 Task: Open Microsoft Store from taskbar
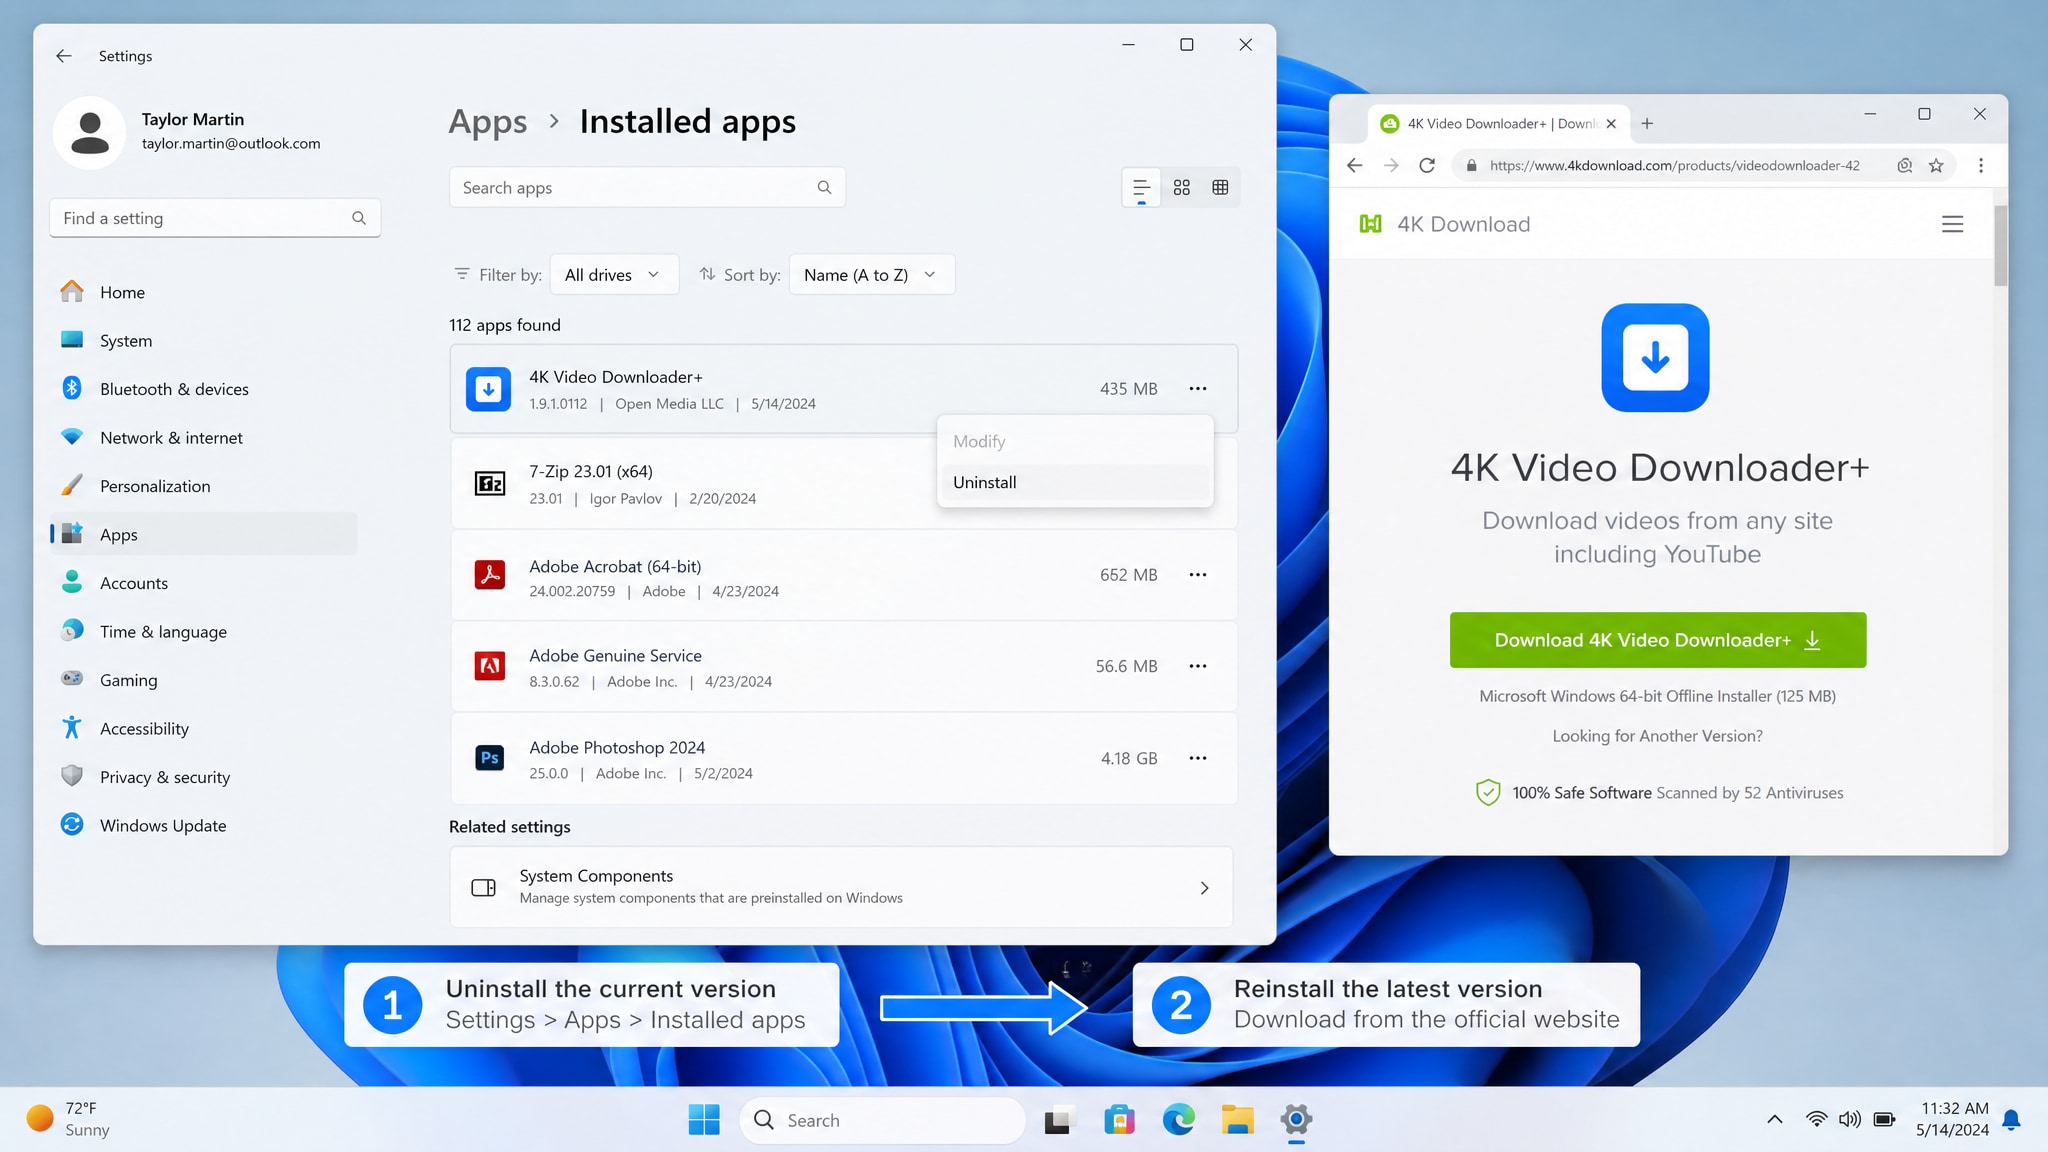tap(1119, 1120)
